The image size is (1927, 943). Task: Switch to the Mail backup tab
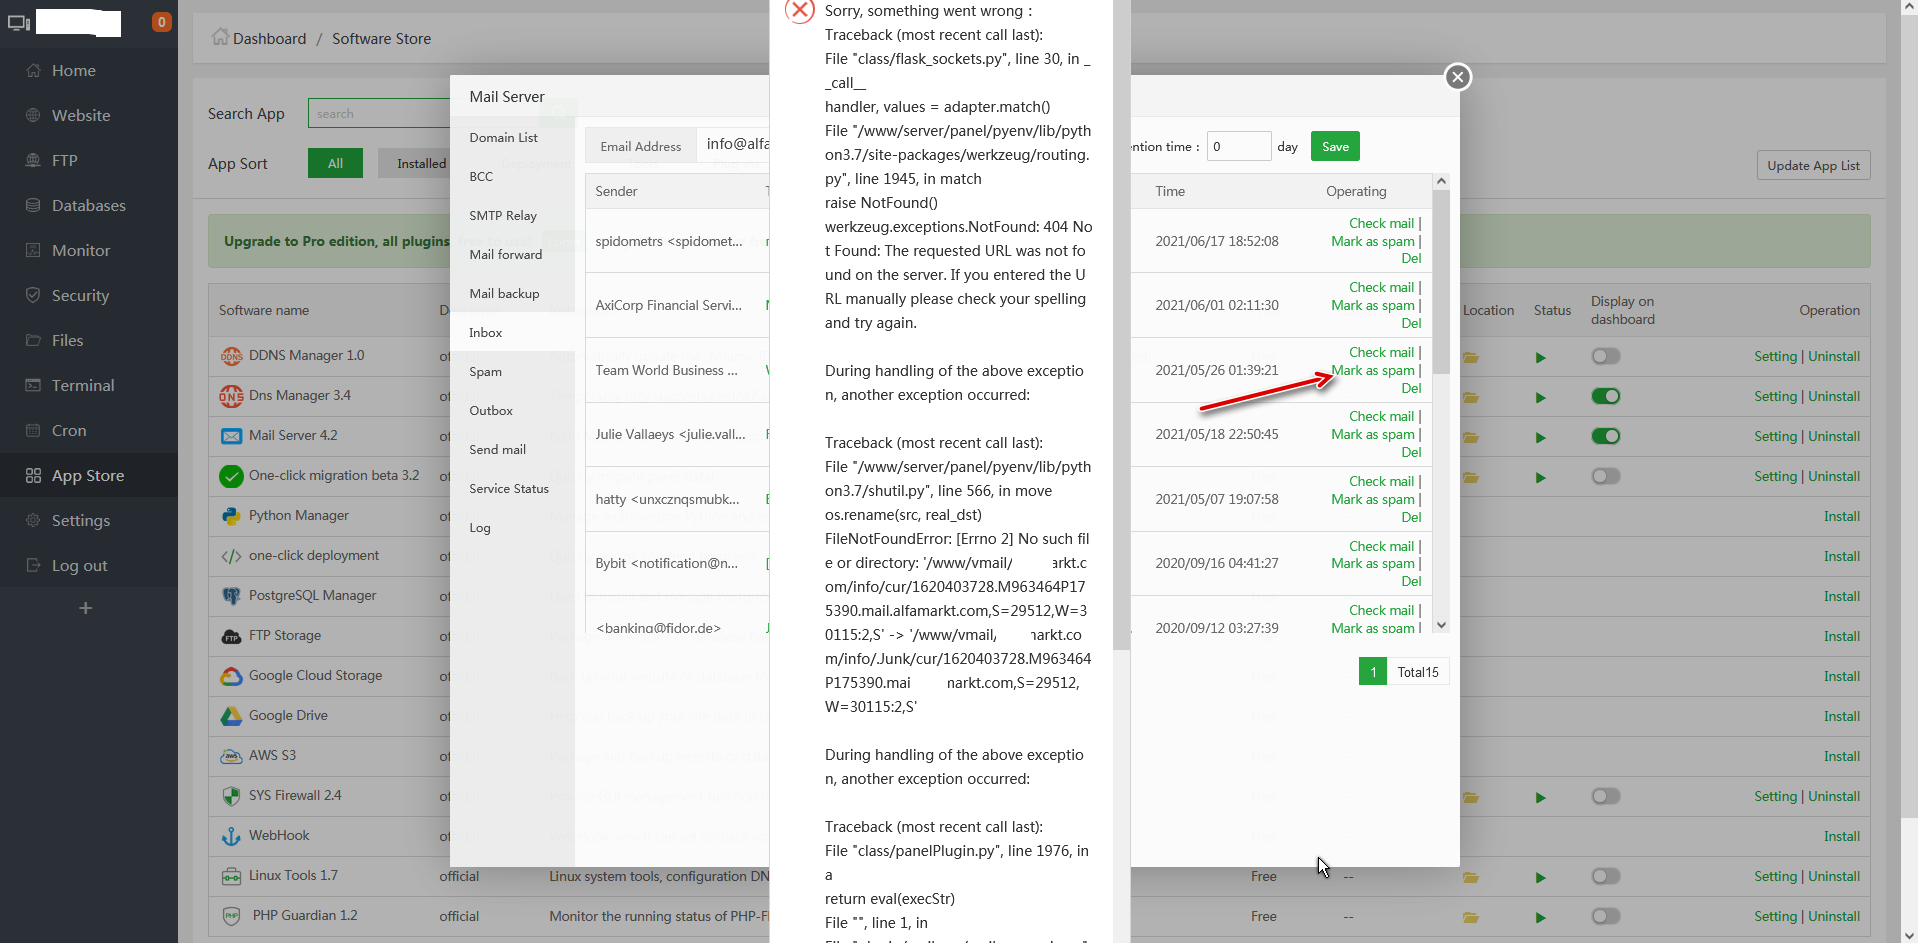(504, 294)
